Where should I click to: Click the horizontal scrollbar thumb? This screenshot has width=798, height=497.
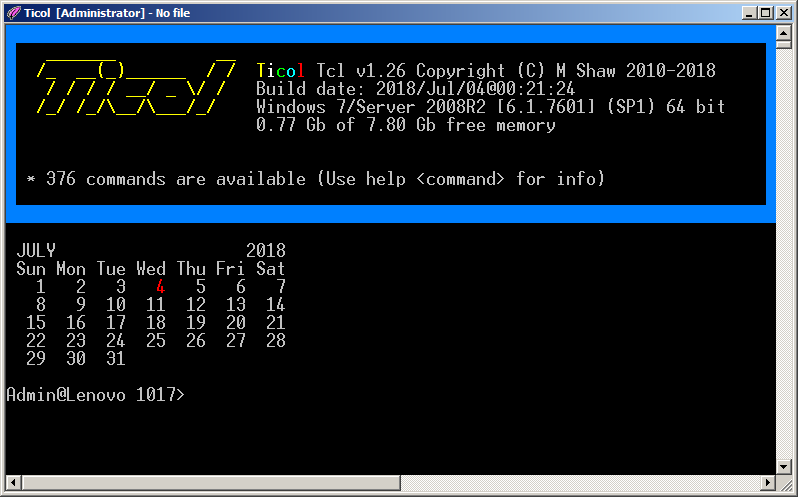pyautogui.click(x=211, y=482)
